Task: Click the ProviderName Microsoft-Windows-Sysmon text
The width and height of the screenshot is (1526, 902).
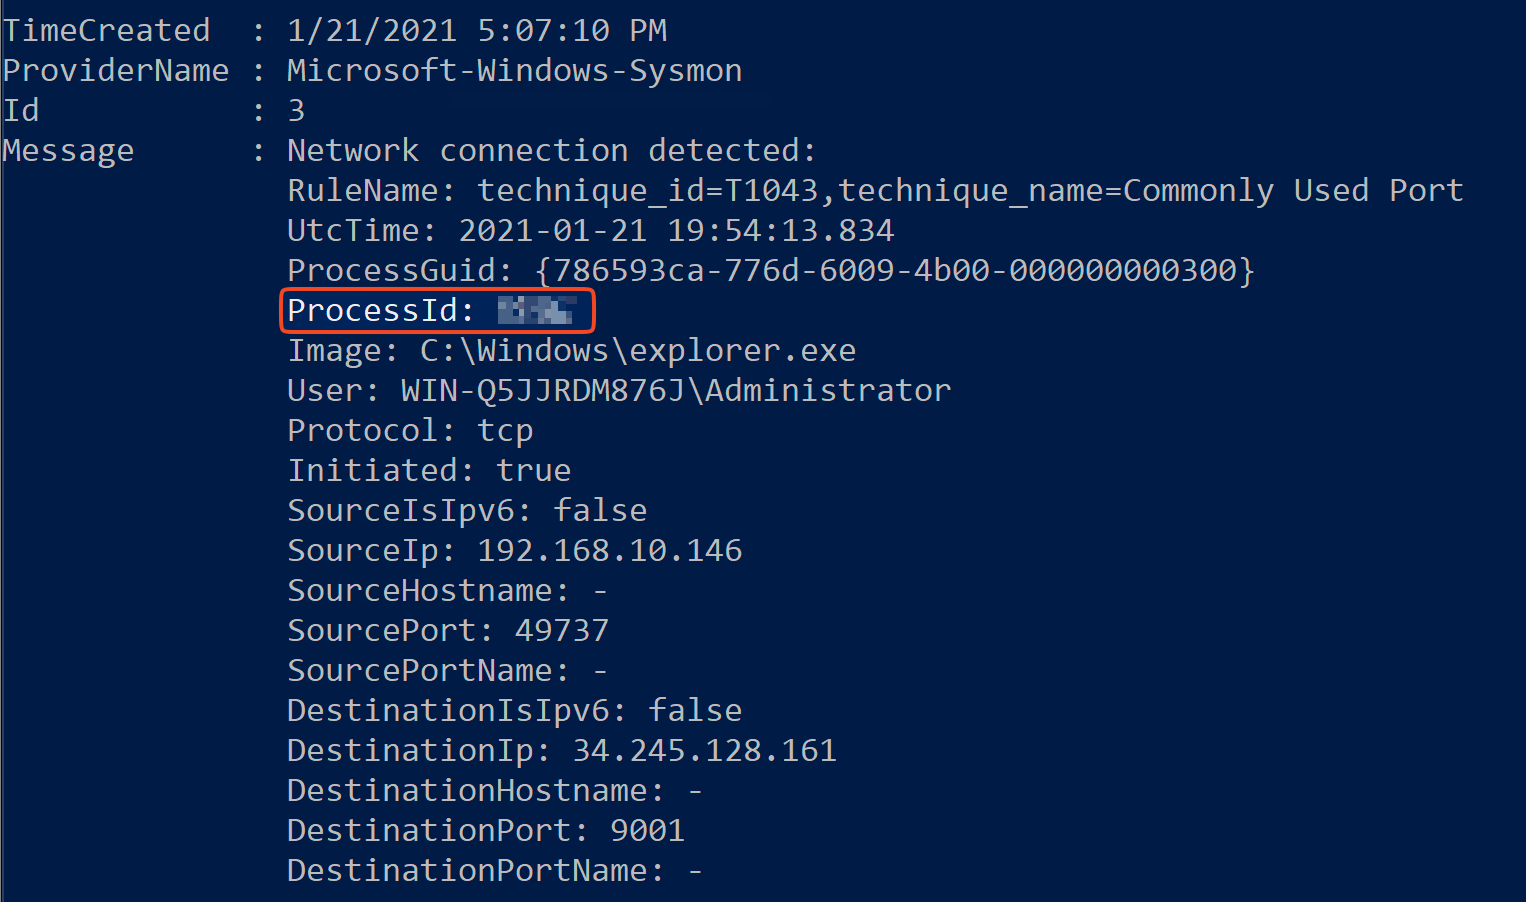Action: point(514,71)
